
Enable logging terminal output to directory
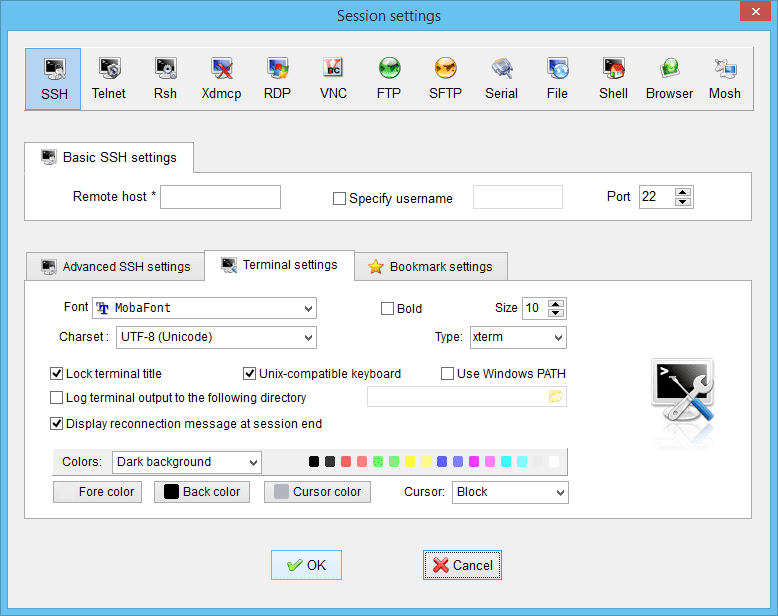tap(57, 398)
